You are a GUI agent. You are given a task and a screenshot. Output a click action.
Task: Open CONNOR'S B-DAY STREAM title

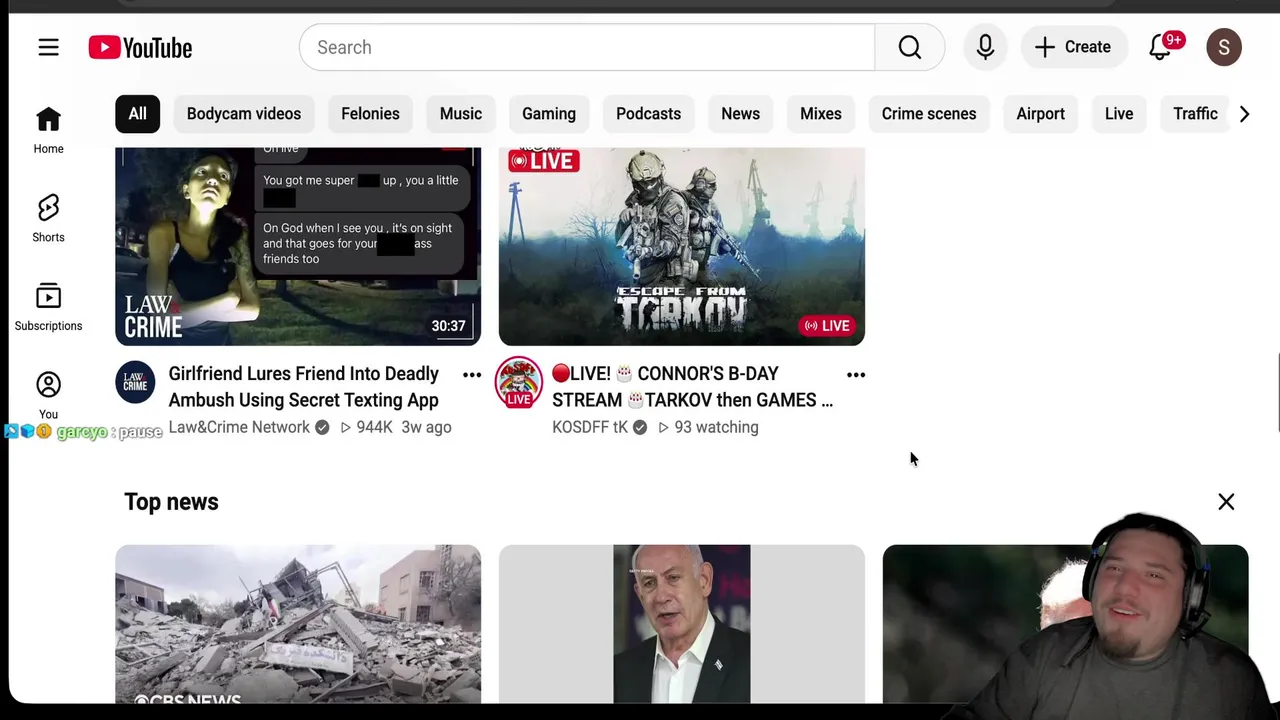click(x=692, y=387)
